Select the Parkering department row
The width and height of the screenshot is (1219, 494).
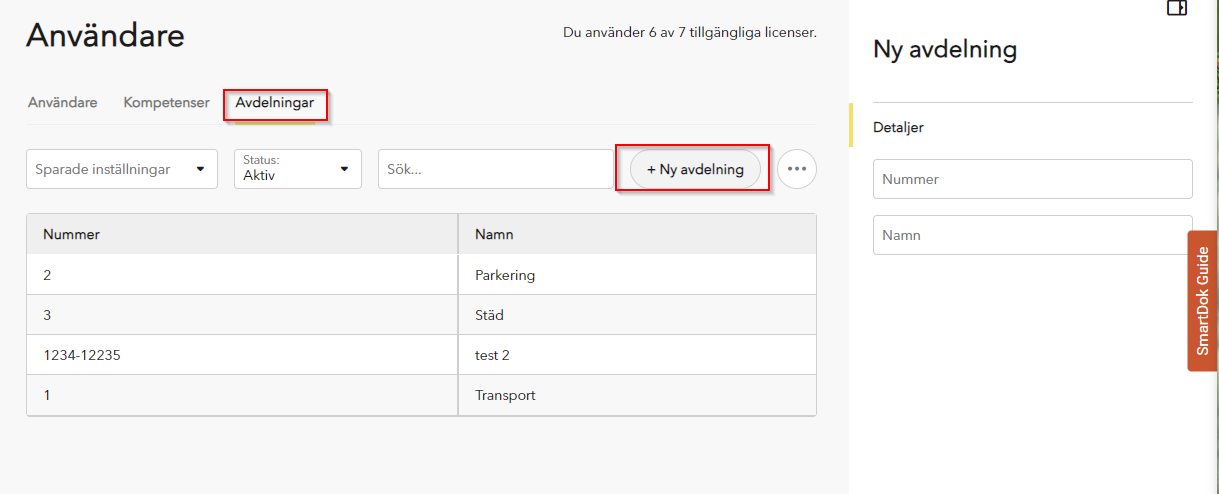click(x=421, y=275)
